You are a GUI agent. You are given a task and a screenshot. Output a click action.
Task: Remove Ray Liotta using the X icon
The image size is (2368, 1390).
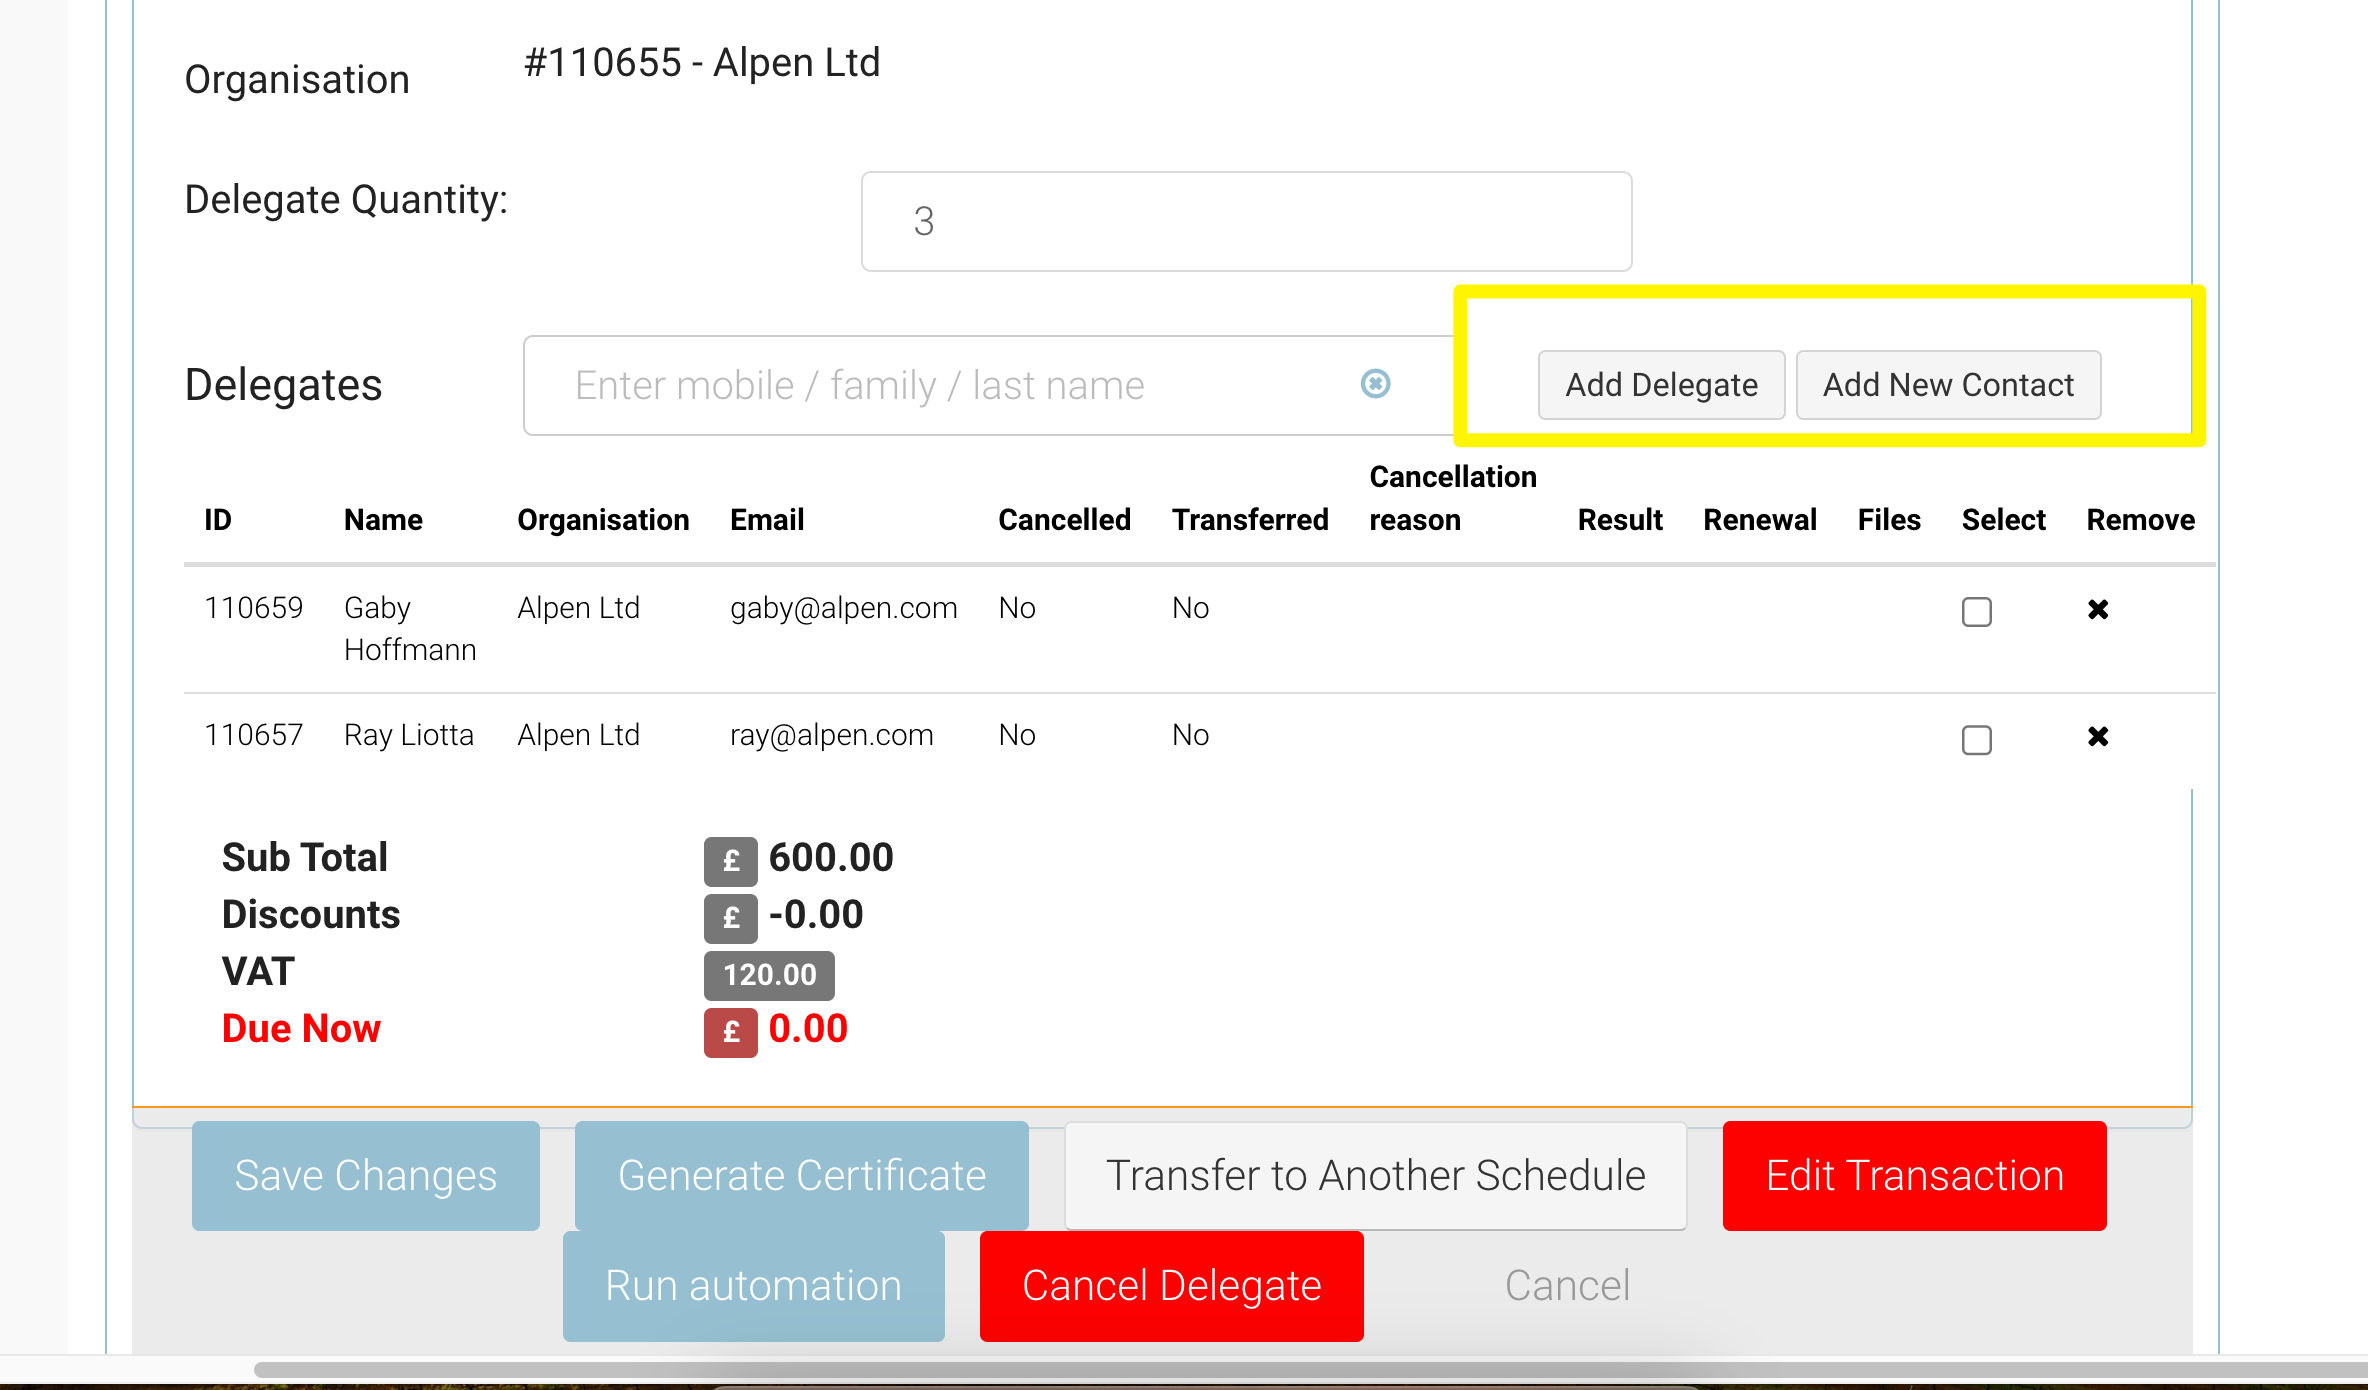tap(2098, 737)
